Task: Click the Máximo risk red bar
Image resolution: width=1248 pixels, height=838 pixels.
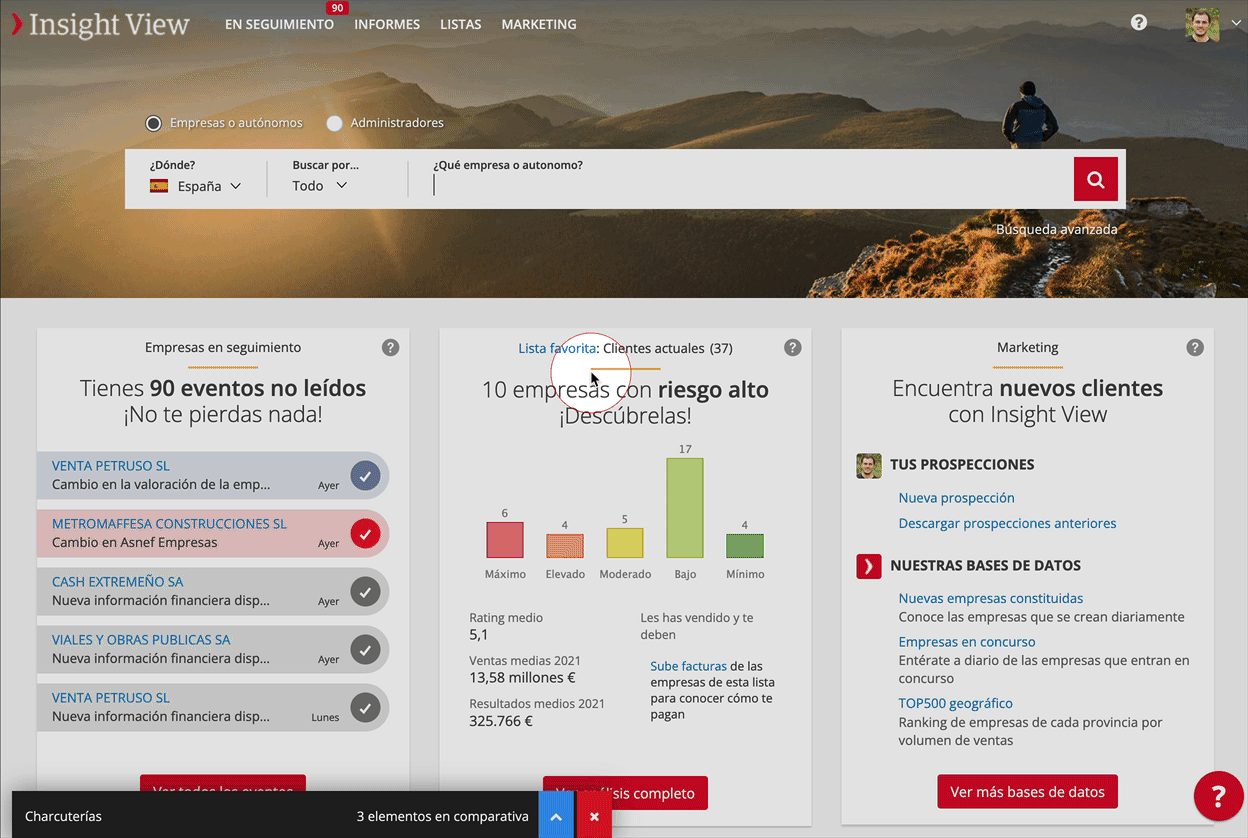Action: pos(505,540)
